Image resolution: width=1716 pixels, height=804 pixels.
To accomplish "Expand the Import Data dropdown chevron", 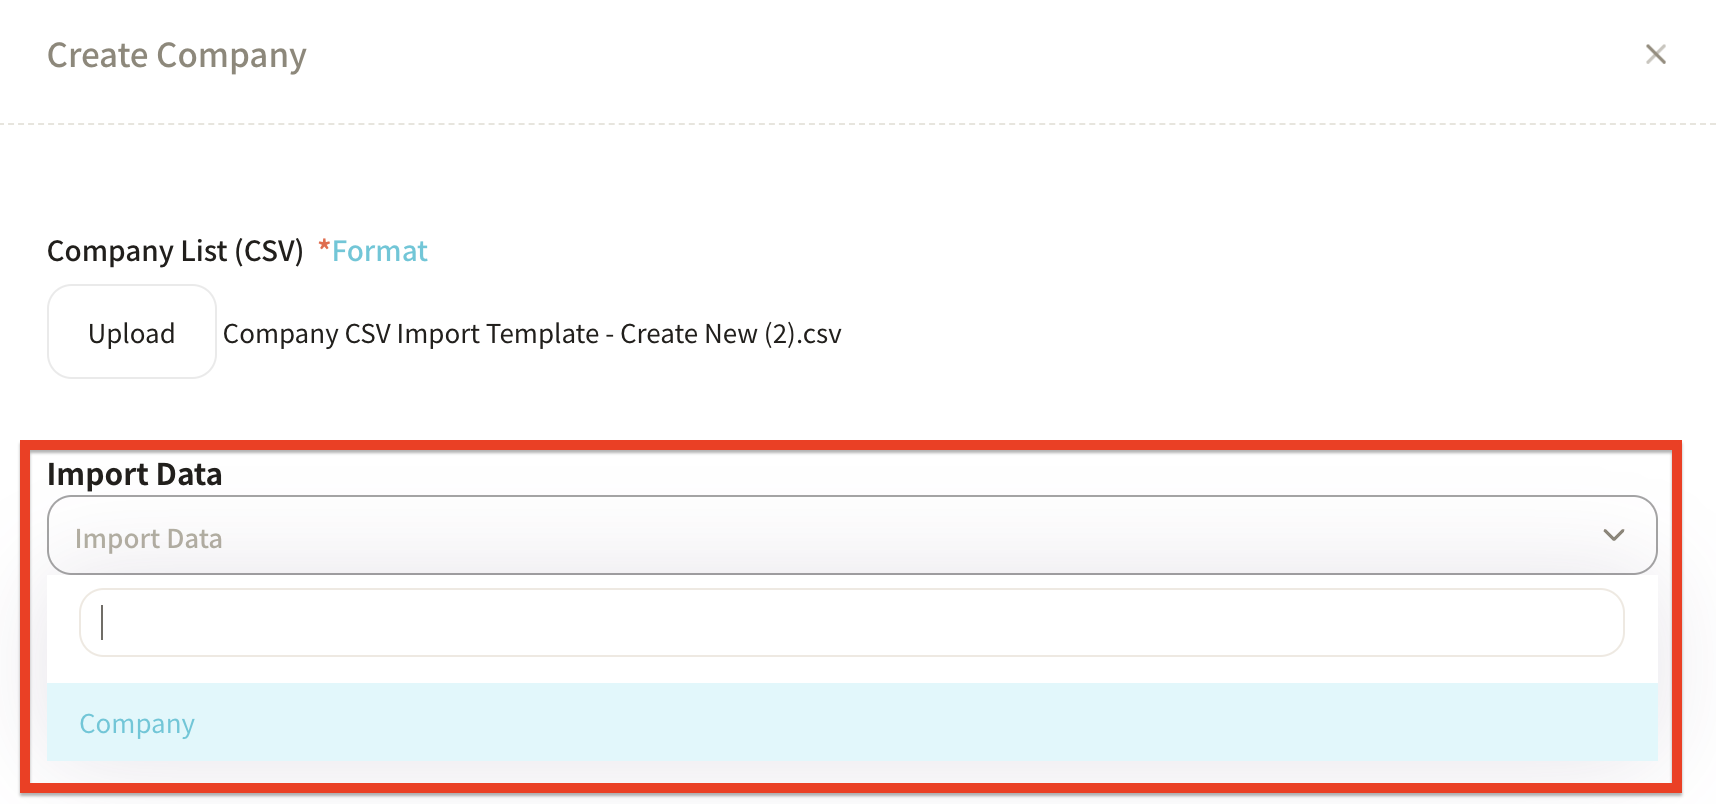I will [x=1613, y=535].
